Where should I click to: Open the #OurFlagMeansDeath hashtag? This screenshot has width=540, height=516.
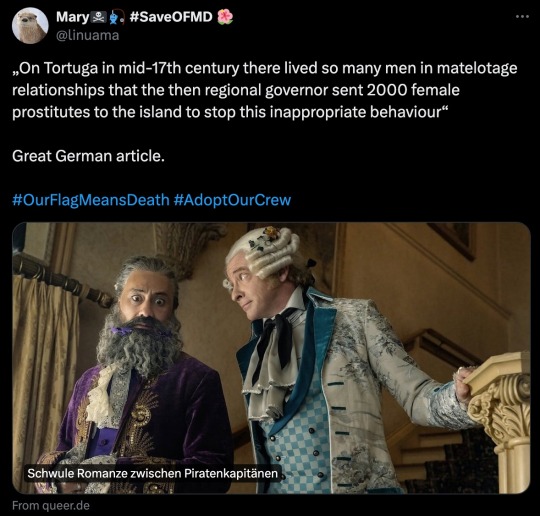tap(91, 200)
